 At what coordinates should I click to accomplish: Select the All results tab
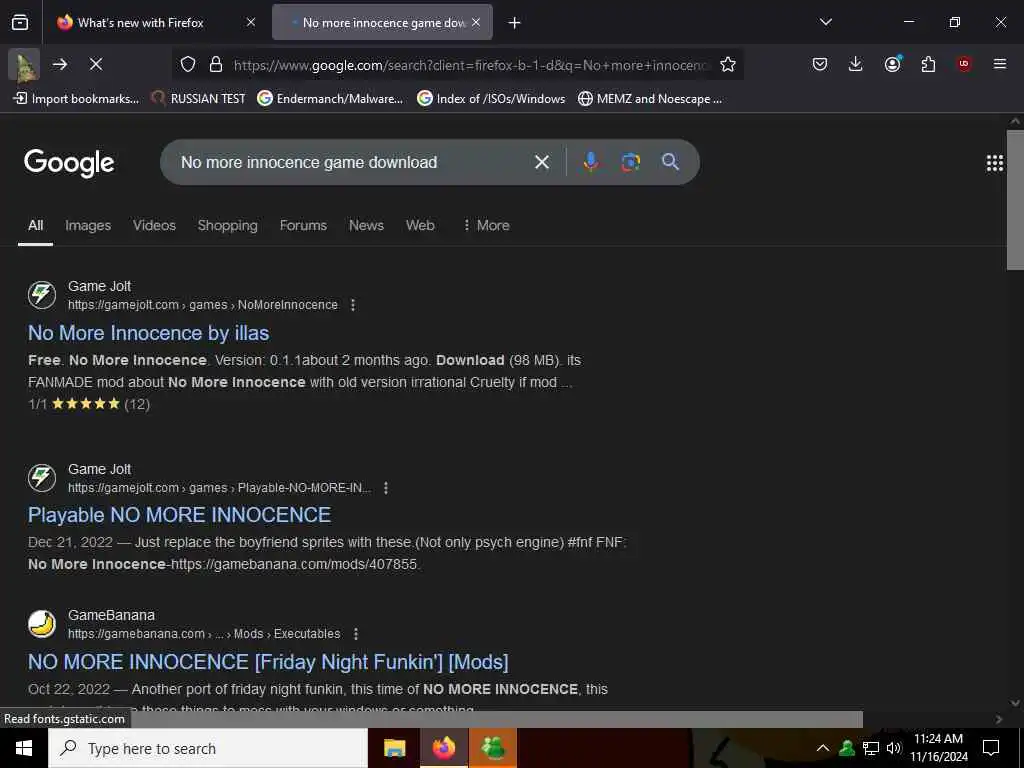click(35, 225)
